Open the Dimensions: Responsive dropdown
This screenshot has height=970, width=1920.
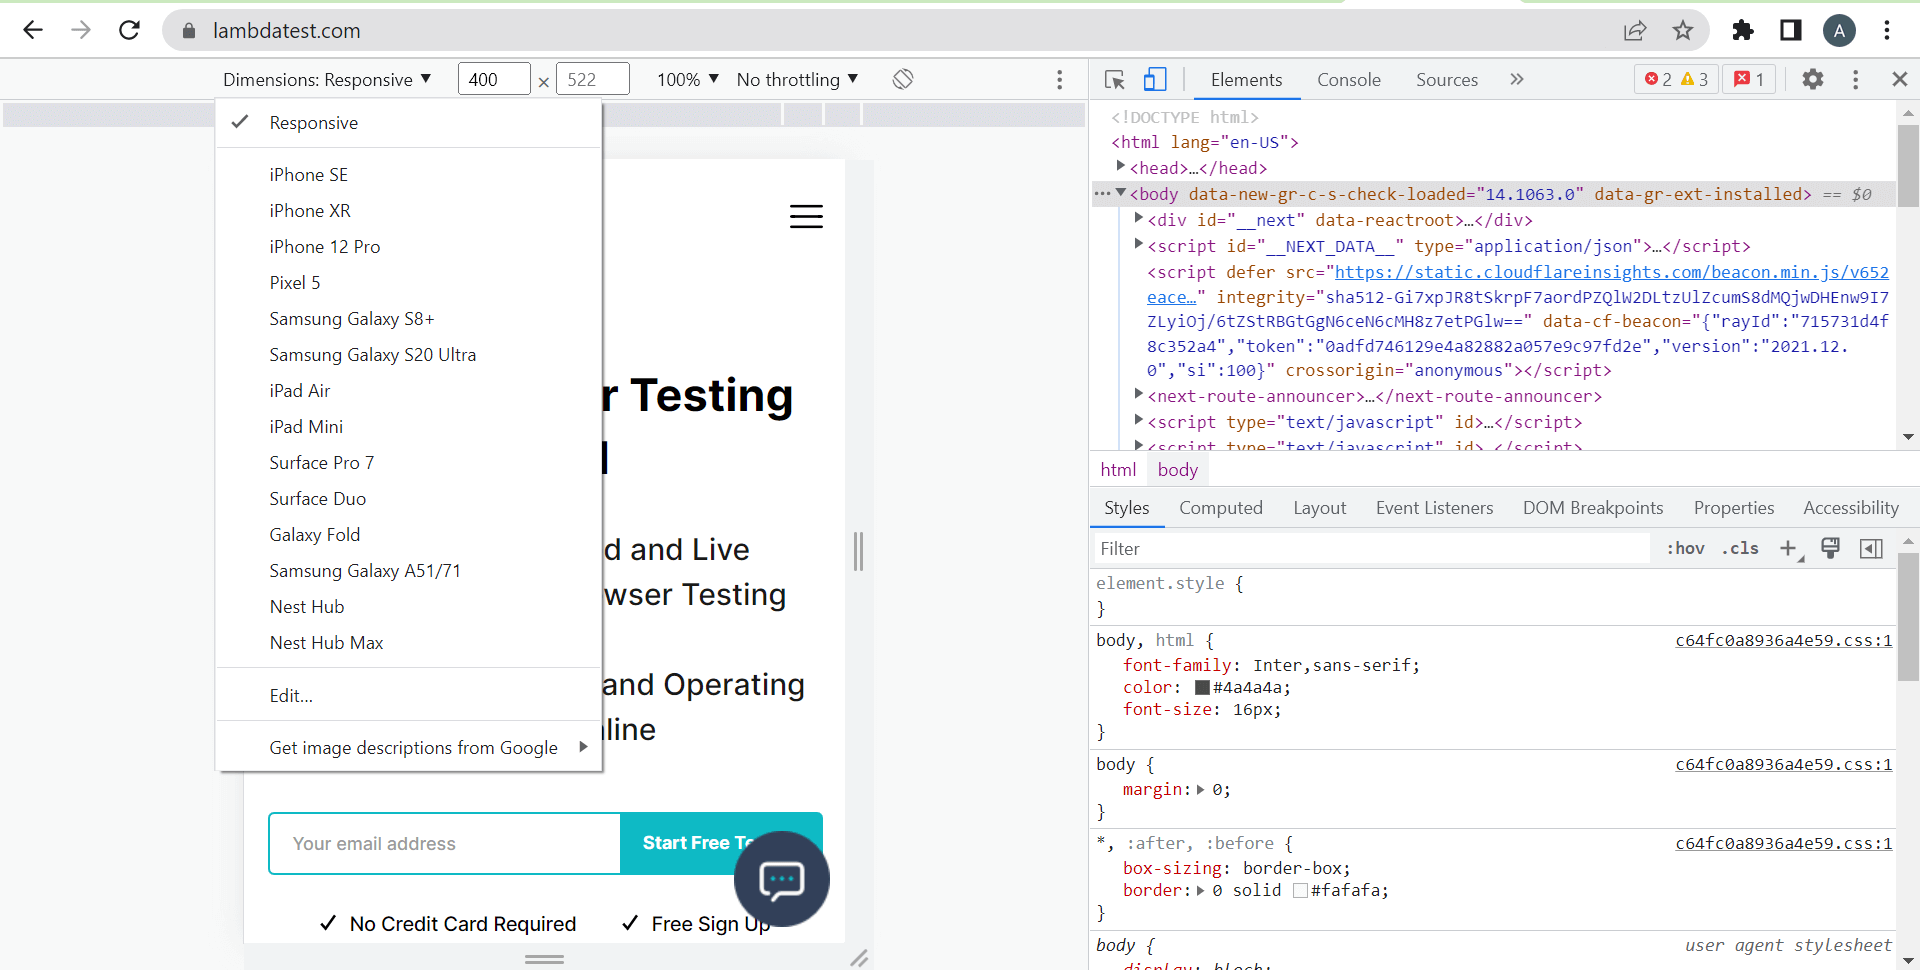(x=328, y=79)
